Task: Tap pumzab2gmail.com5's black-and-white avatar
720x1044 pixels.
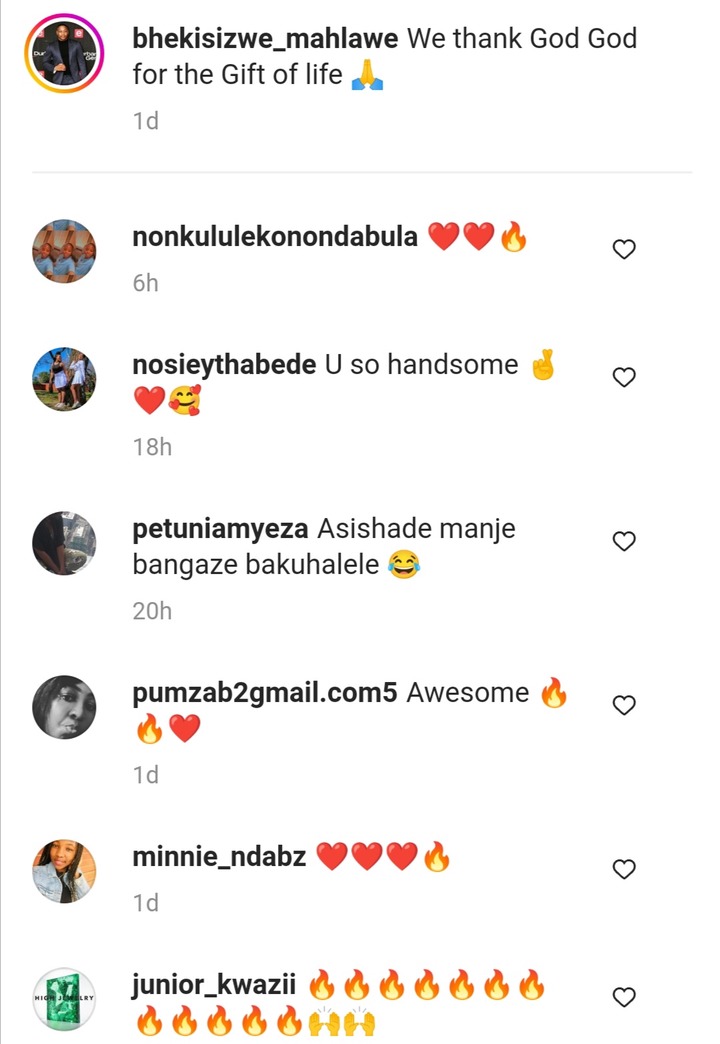Action: [64, 707]
